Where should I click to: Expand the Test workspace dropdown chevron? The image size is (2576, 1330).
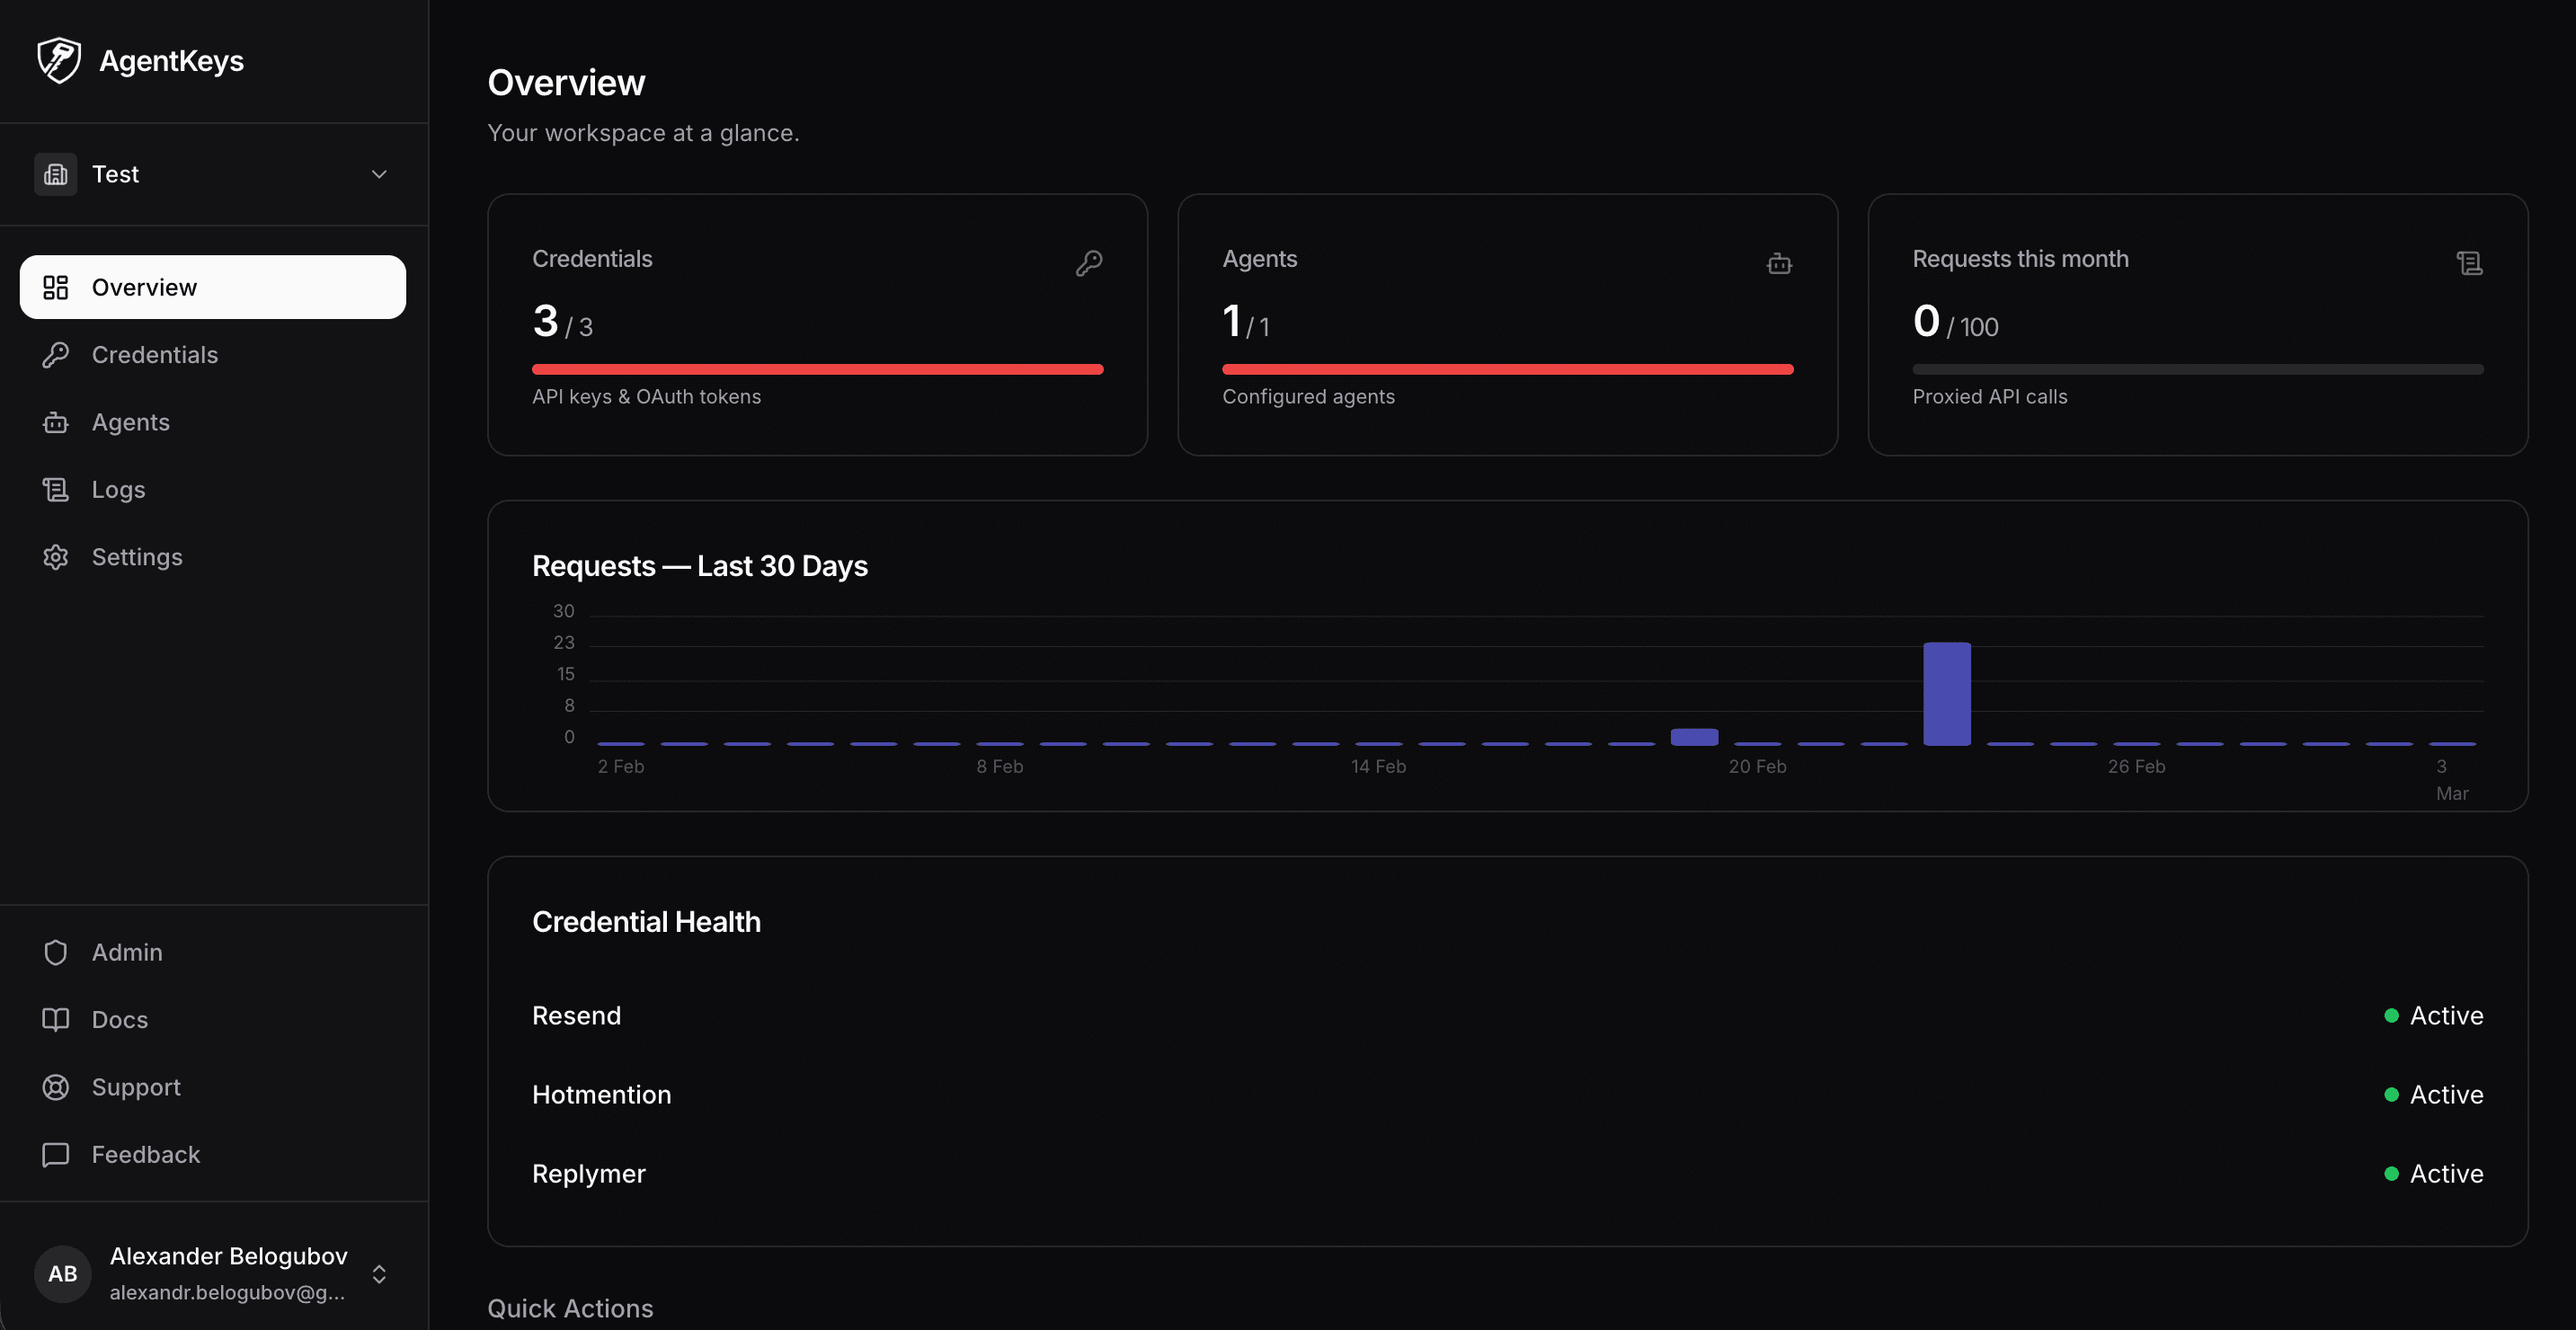click(379, 174)
